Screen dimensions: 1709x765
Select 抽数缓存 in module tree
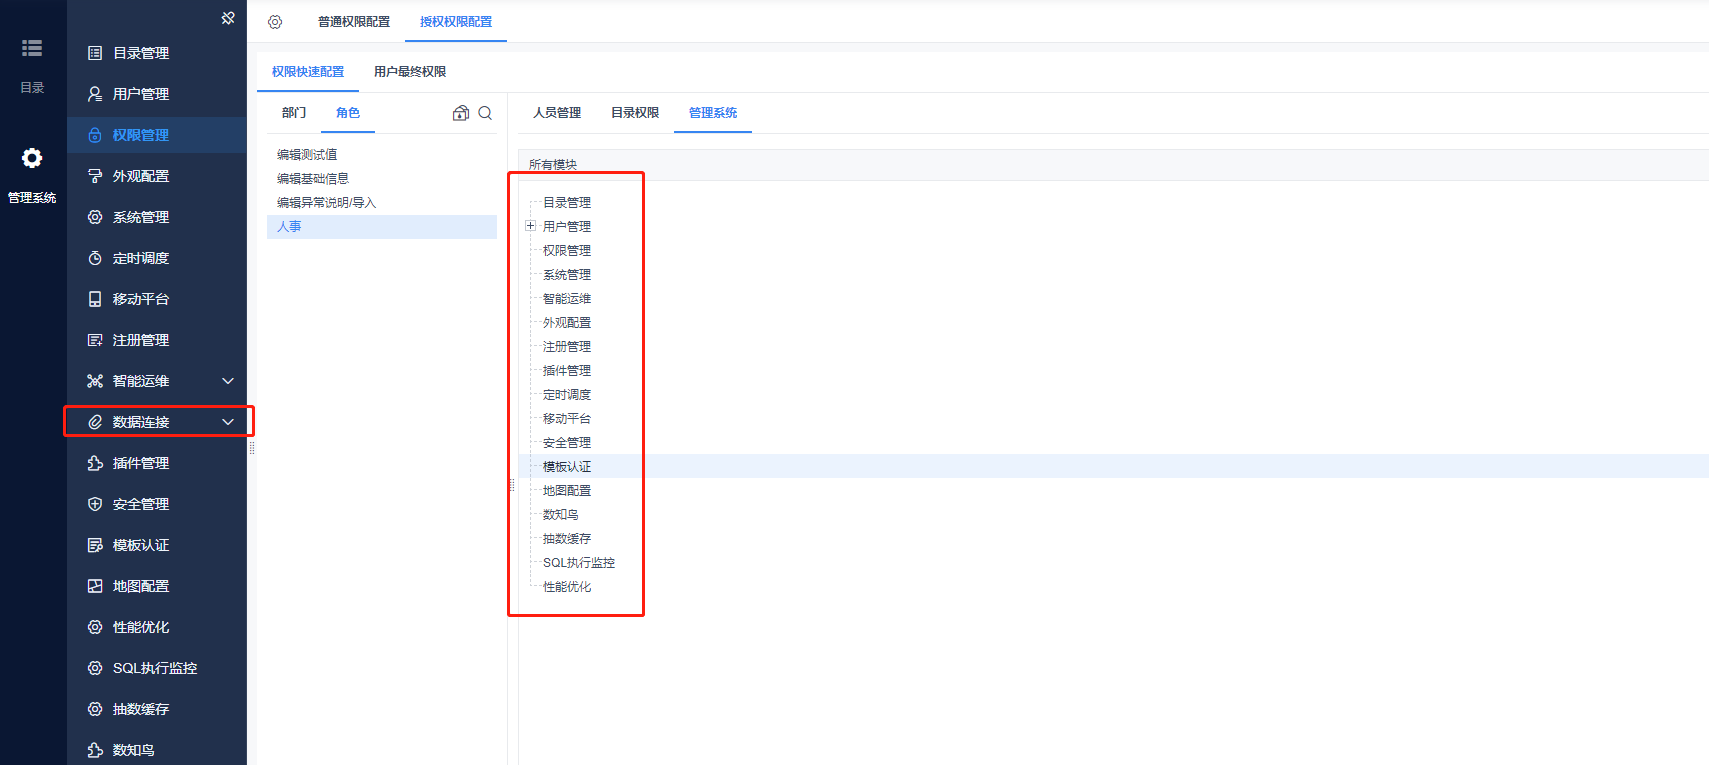567,539
